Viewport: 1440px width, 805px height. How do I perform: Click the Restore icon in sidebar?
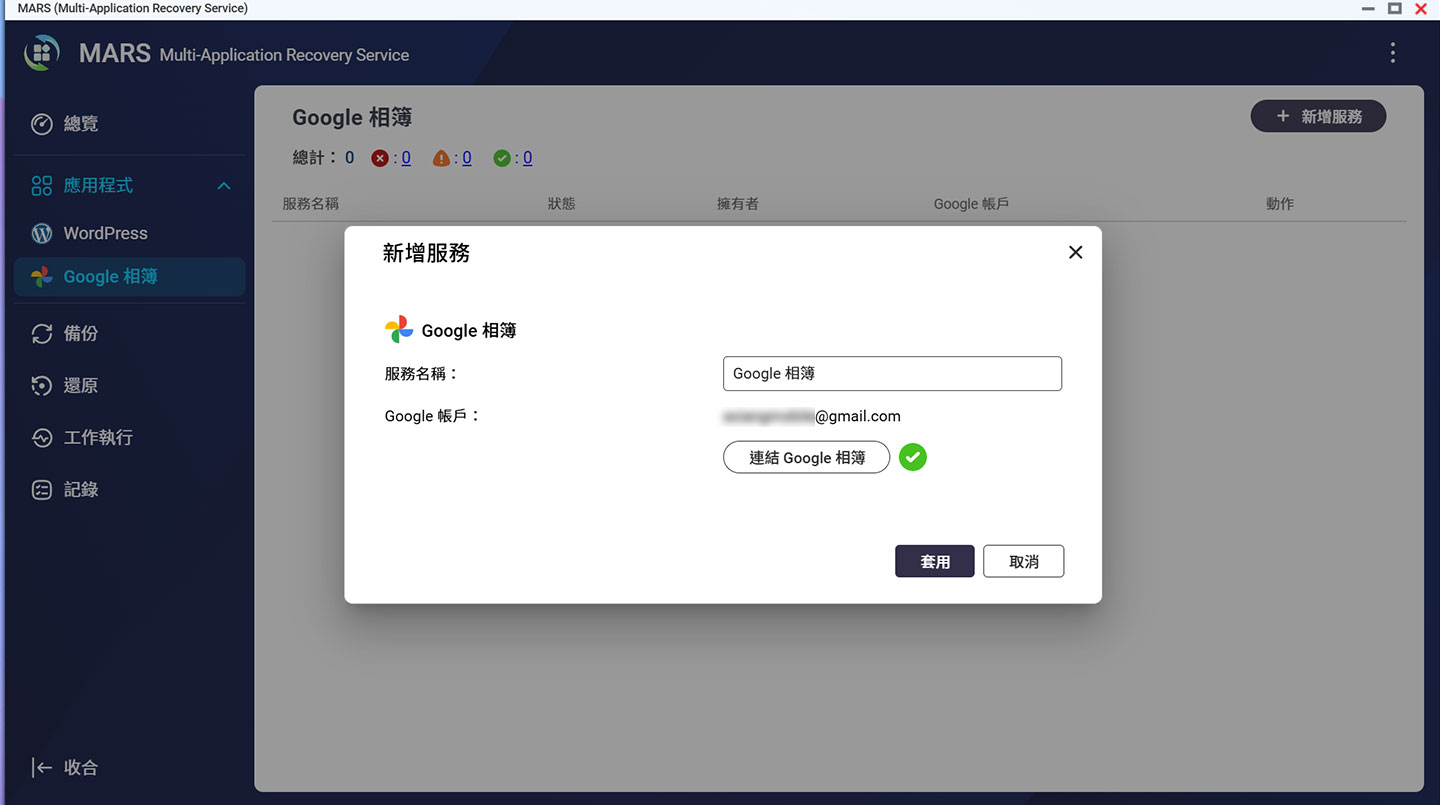42,385
